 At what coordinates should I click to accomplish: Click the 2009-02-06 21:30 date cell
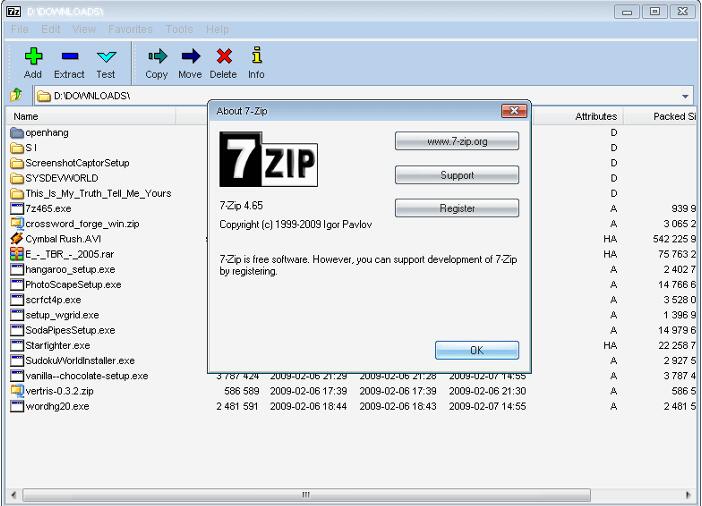click(x=488, y=391)
